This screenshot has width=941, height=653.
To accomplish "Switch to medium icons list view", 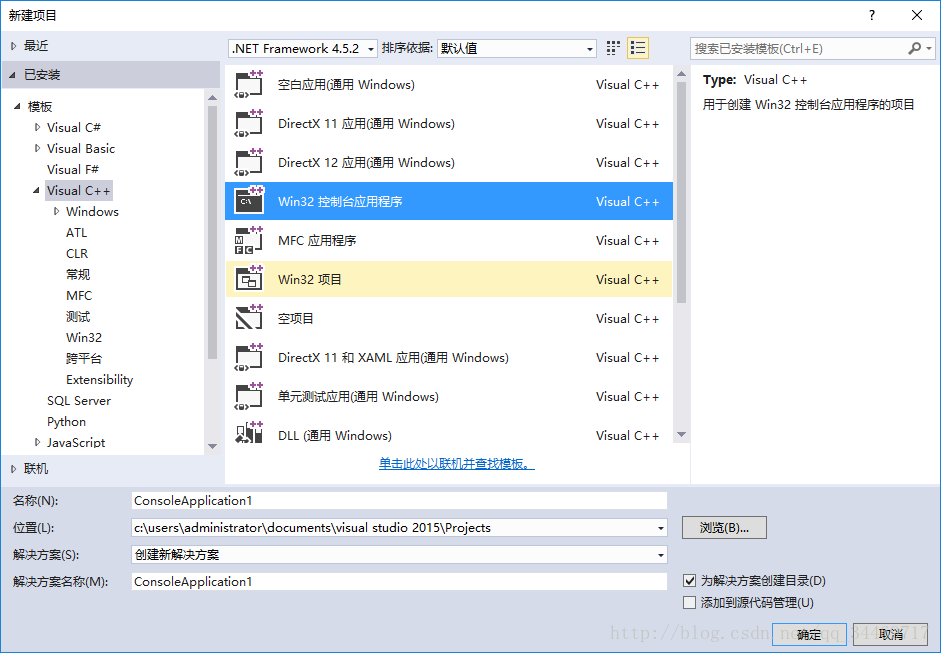I will [638, 48].
